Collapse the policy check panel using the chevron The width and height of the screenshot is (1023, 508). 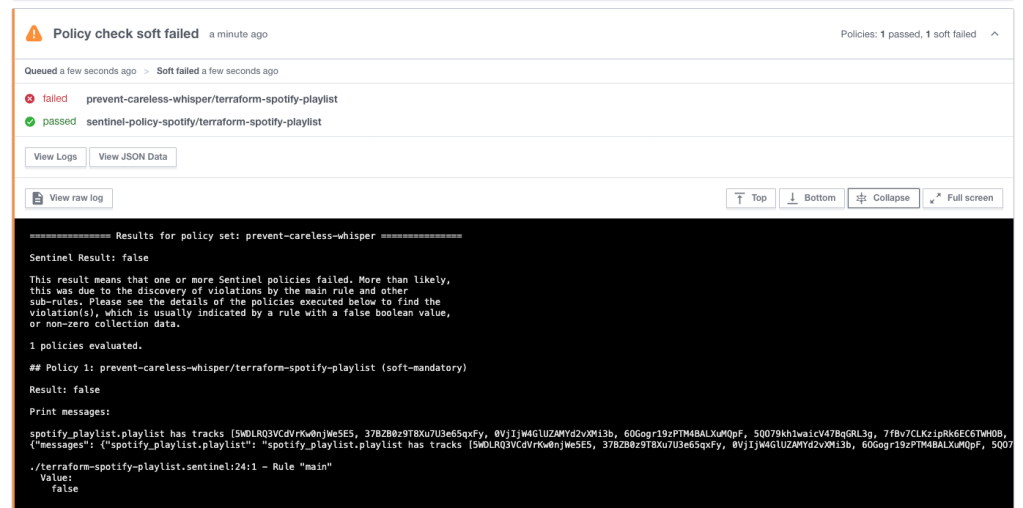click(995, 34)
